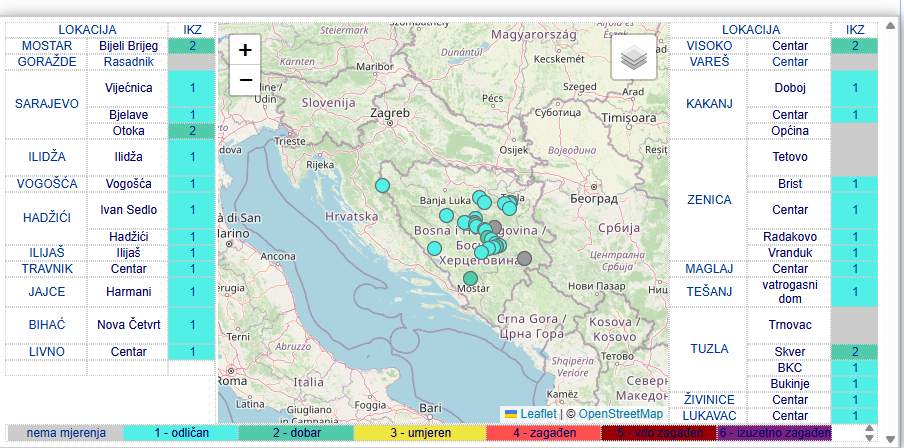Click the Radakovo station cell
This screenshot has width=904, height=448.
(x=789, y=236)
